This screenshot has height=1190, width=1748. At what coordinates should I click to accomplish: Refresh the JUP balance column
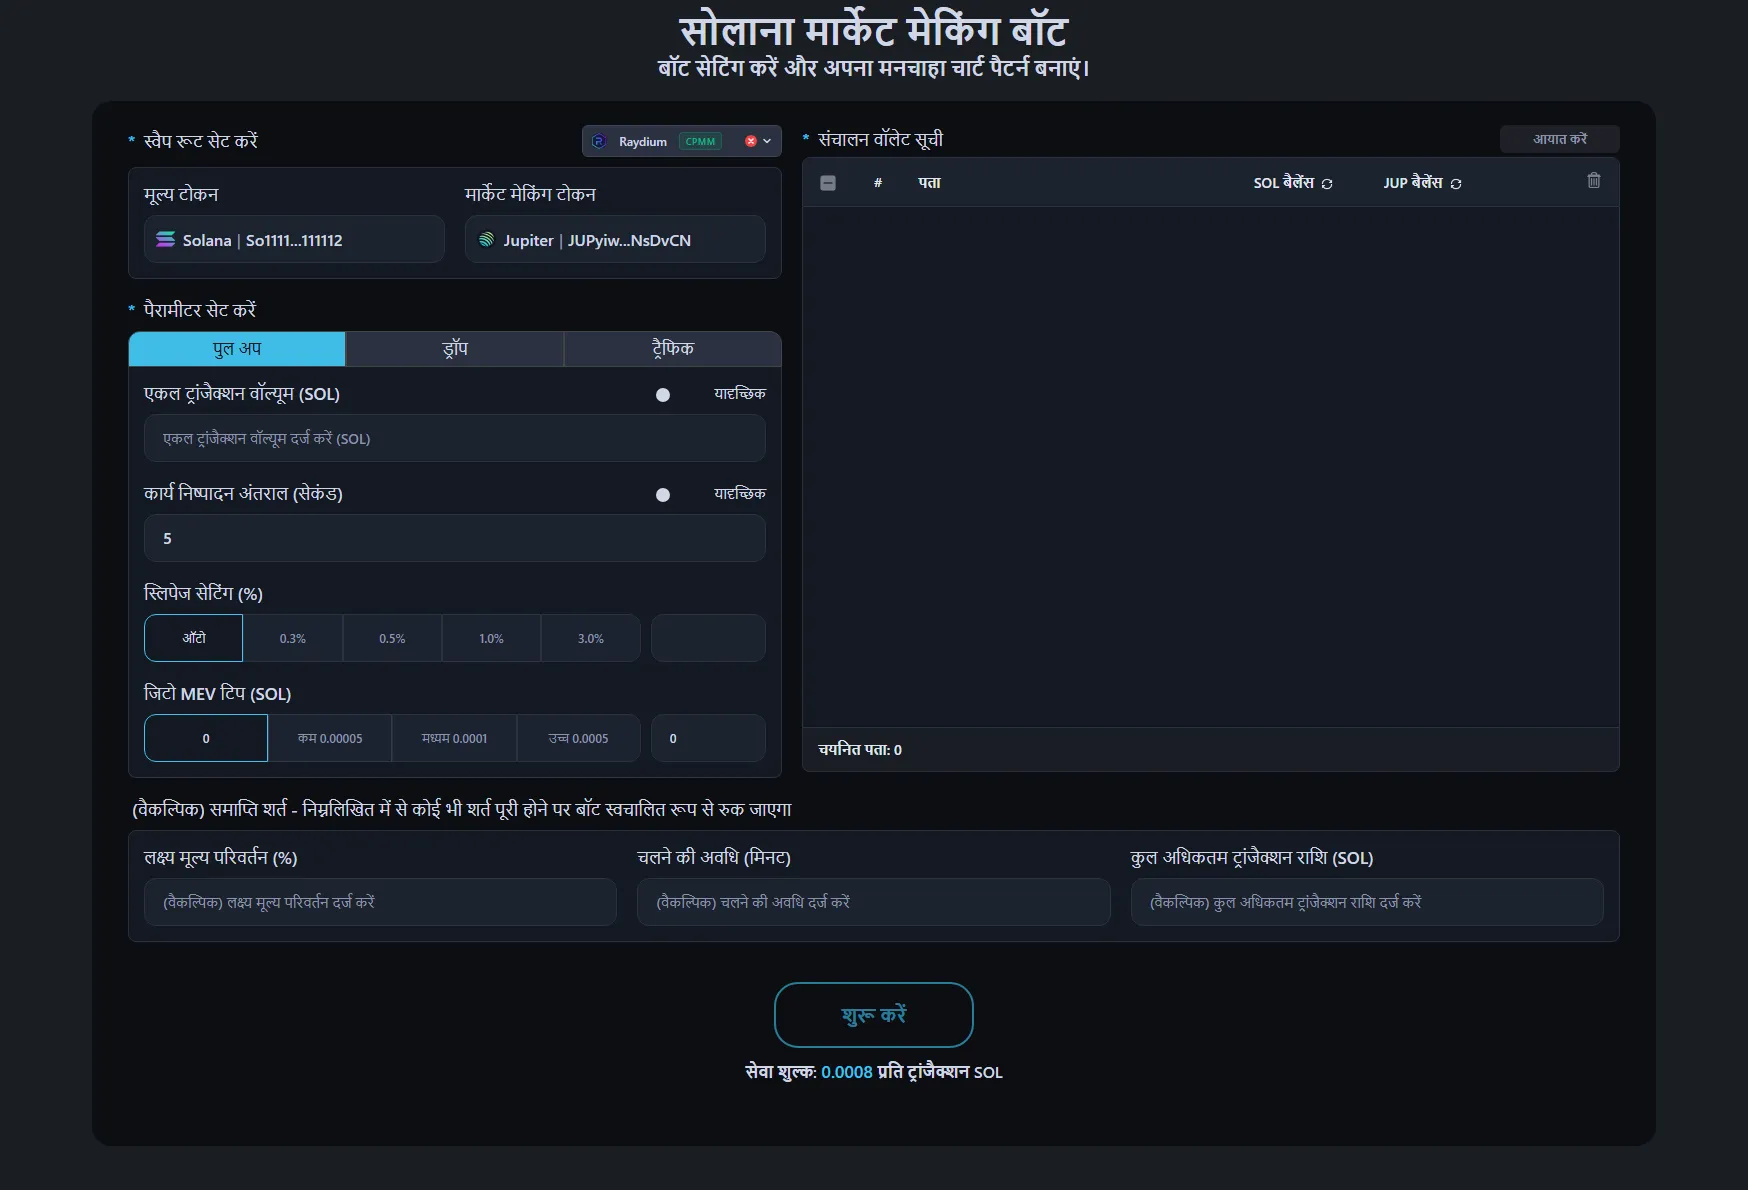[x=1456, y=184]
